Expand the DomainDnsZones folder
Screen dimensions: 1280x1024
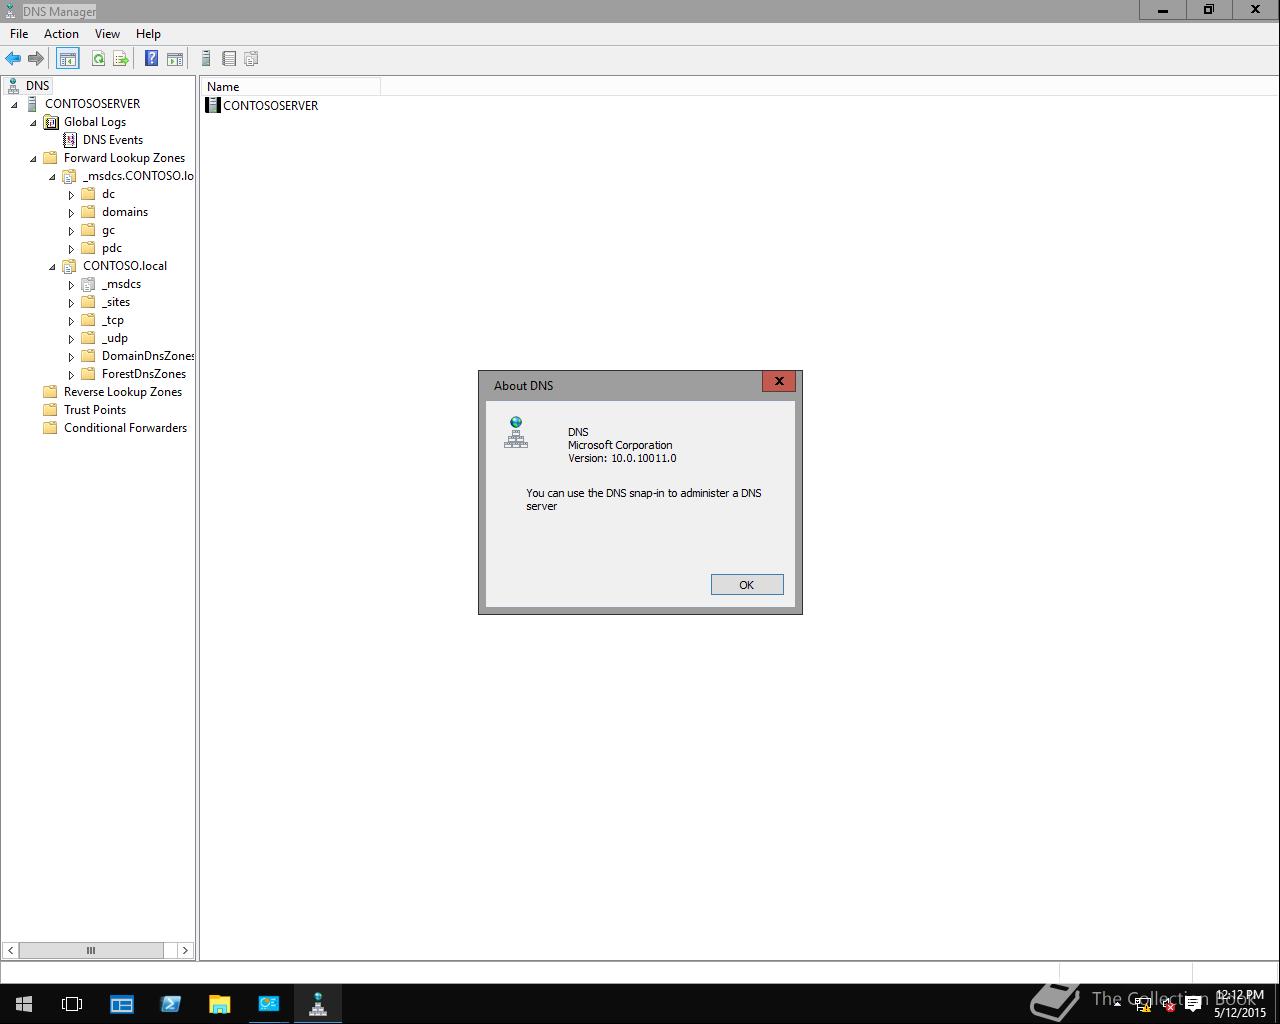click(71, 356)
